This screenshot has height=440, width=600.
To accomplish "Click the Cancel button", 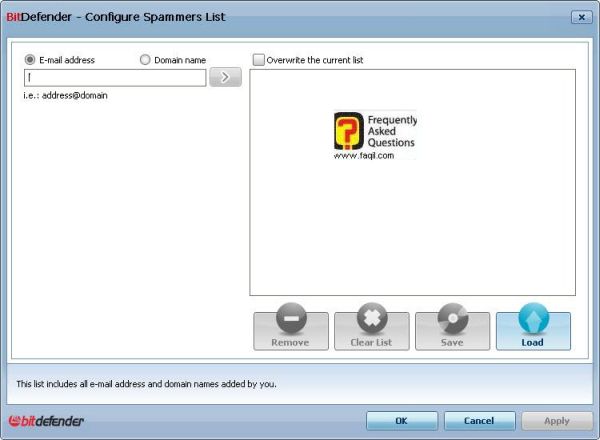I will click(479, 421).
